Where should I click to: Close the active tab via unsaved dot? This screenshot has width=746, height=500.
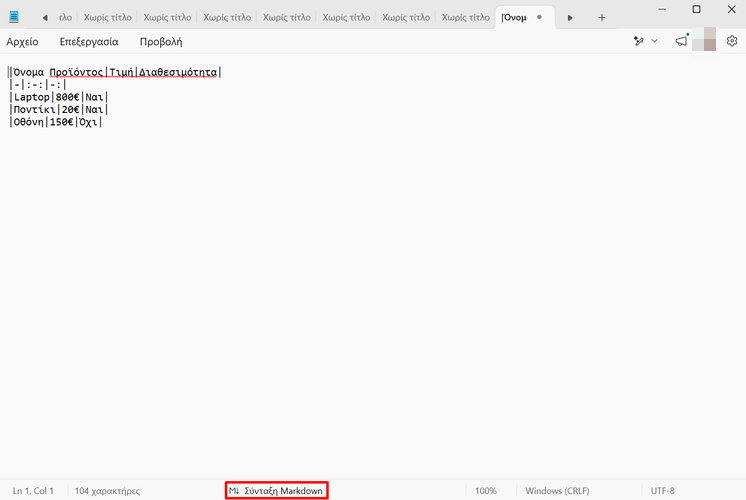click(x=540, y=18)
